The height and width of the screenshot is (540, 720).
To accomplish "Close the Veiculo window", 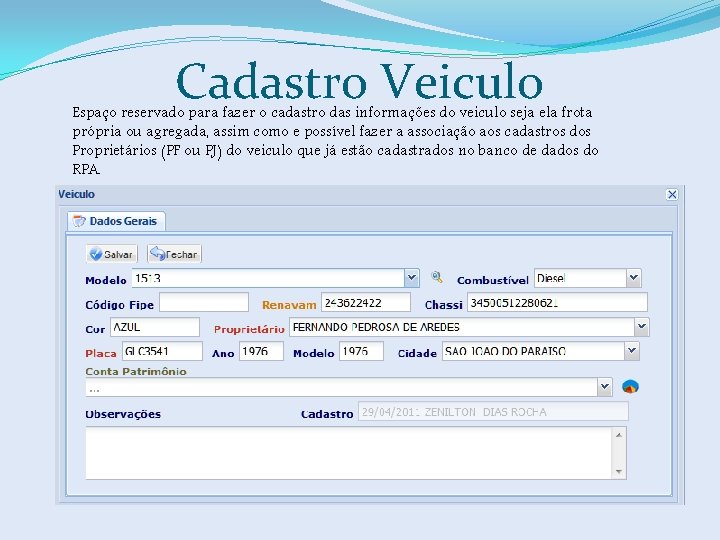I will 672,195.
